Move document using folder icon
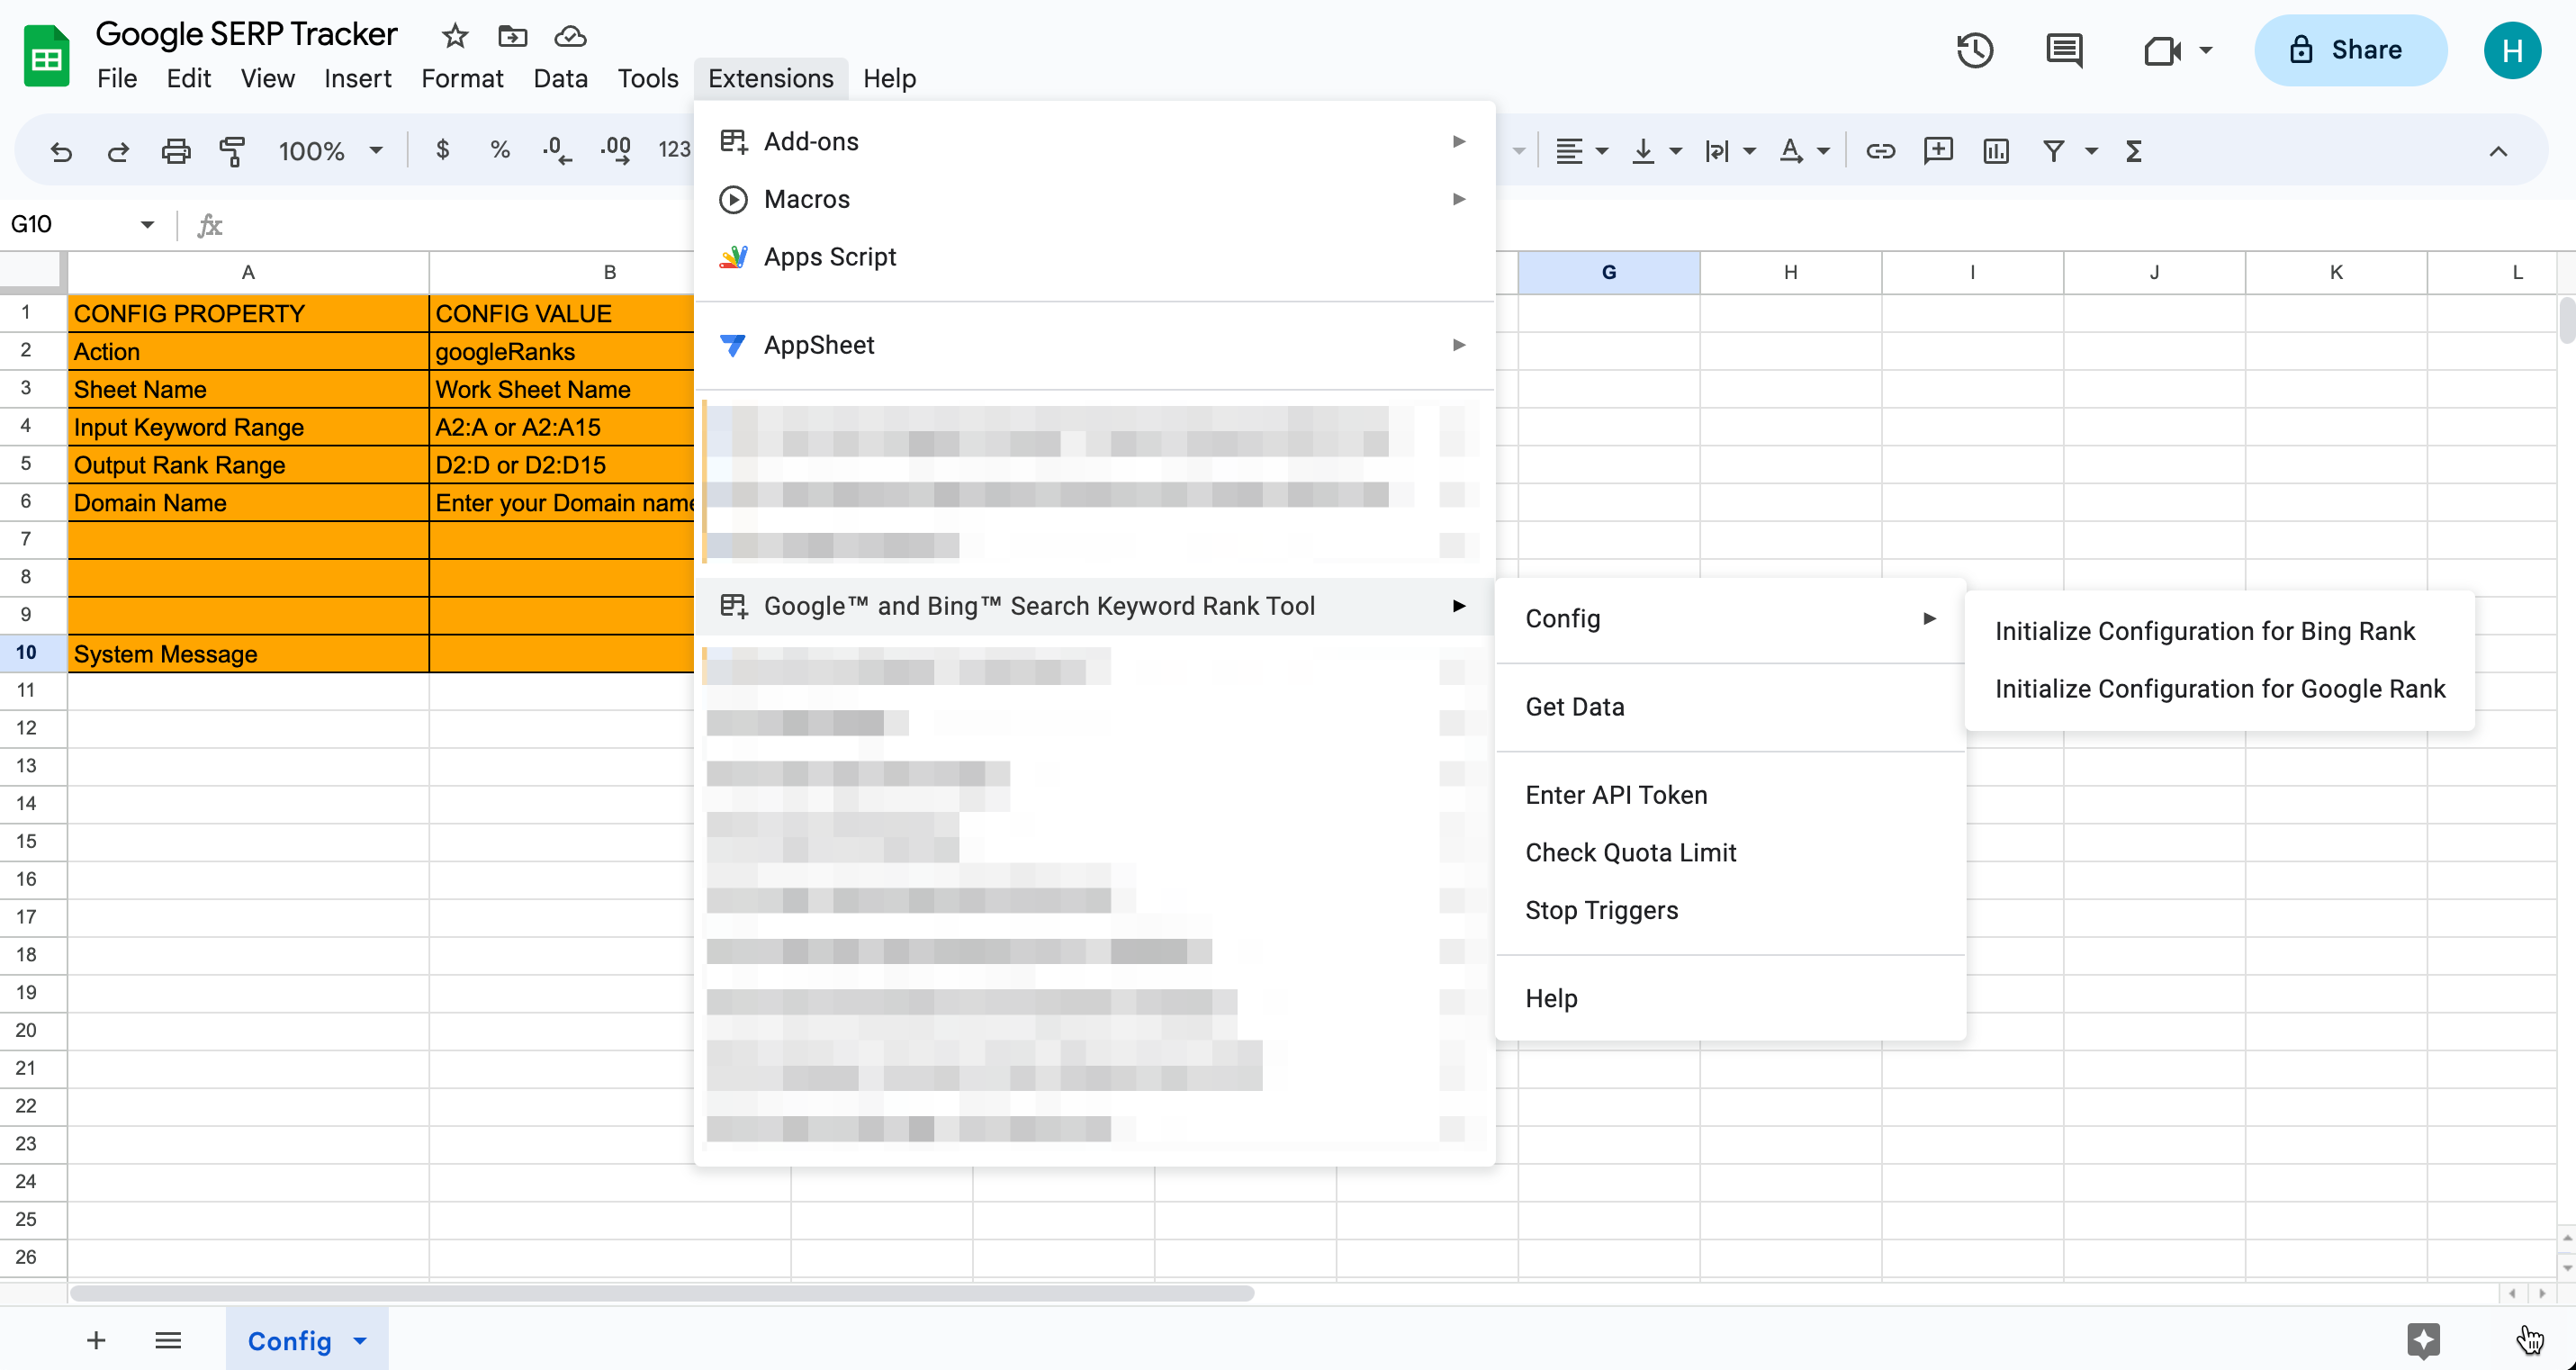2576x1370 pixels. coord(513,36)
